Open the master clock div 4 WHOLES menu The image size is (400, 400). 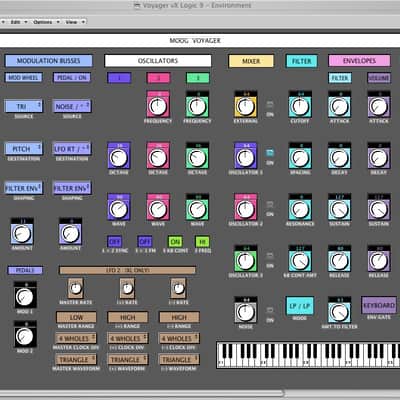pyautogui.click(x=76, y=338)
